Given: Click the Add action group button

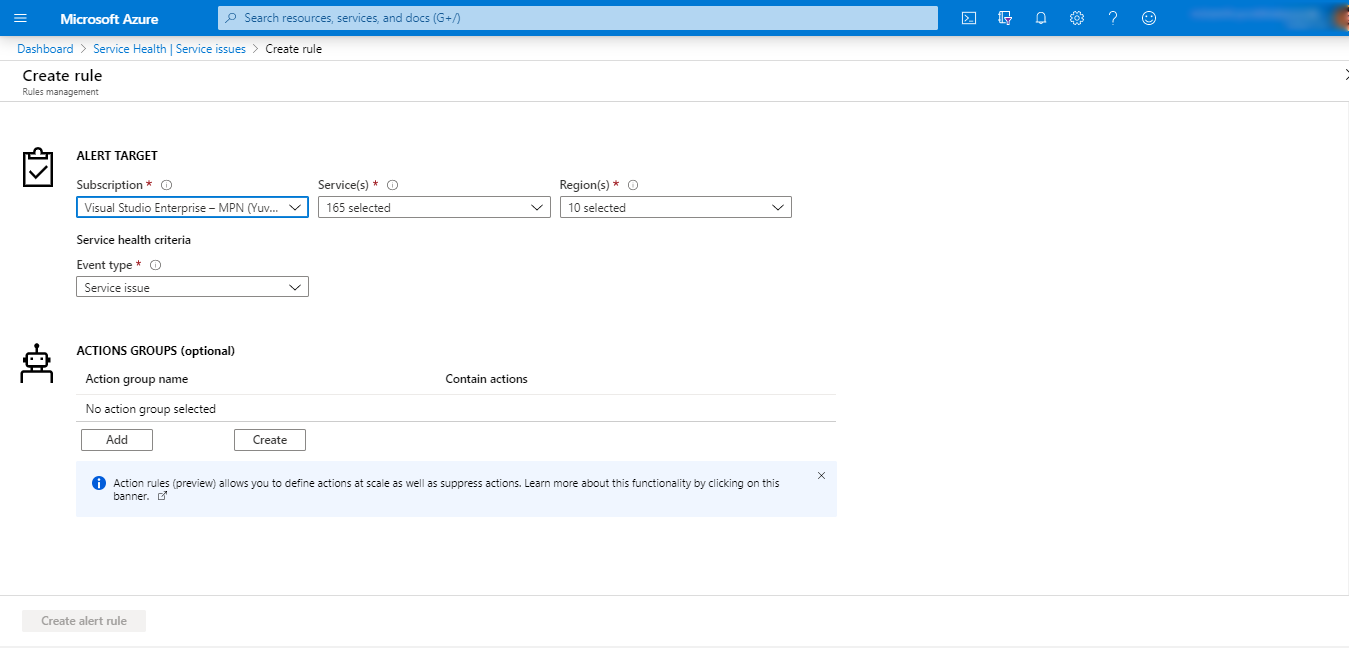Looking at the screenshot, I should coord(117,440).
